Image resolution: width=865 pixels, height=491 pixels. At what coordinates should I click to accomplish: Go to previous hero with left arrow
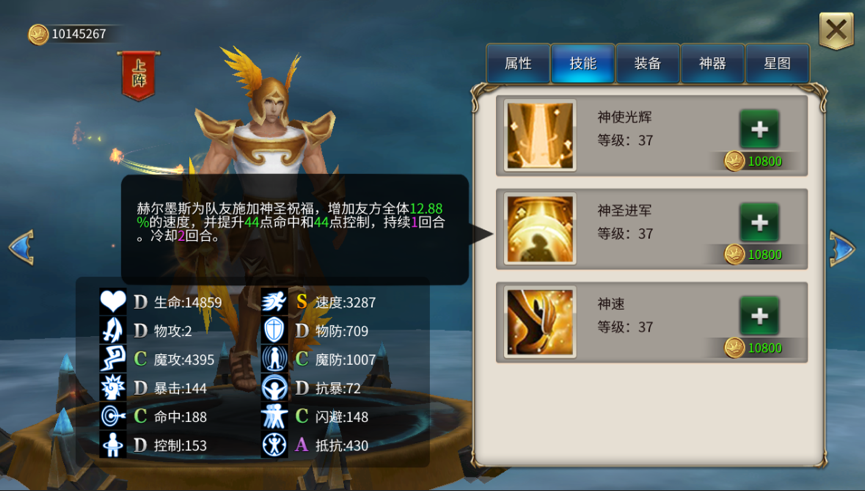pyautogui.click(x=22, y=247)
